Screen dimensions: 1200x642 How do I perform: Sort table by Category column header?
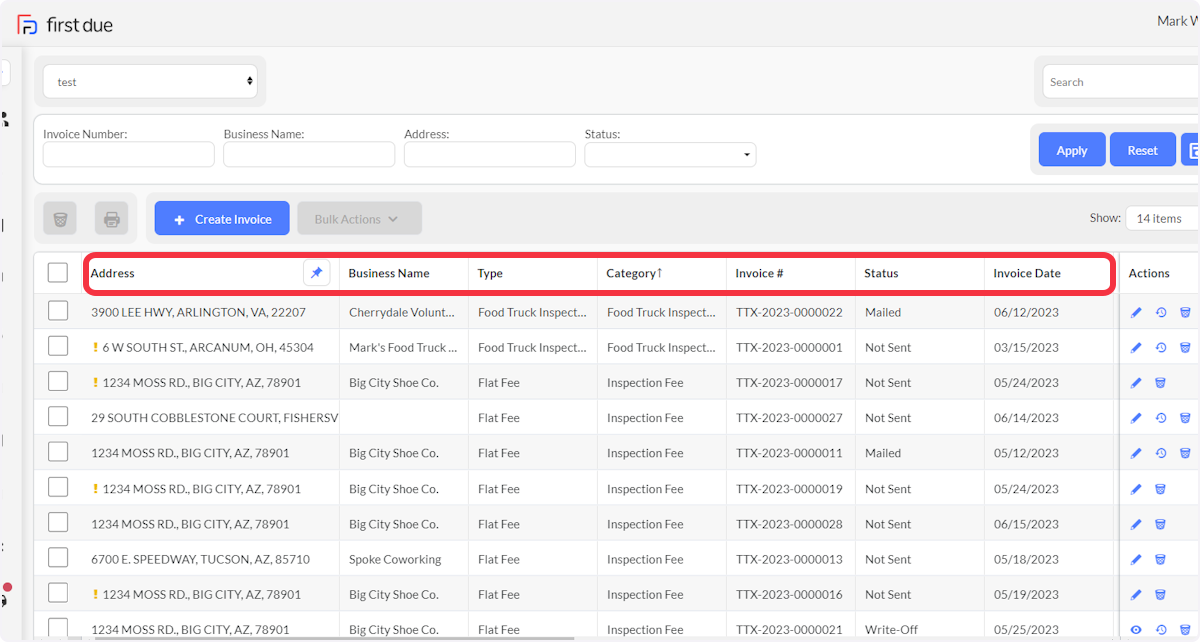(635, 273)
